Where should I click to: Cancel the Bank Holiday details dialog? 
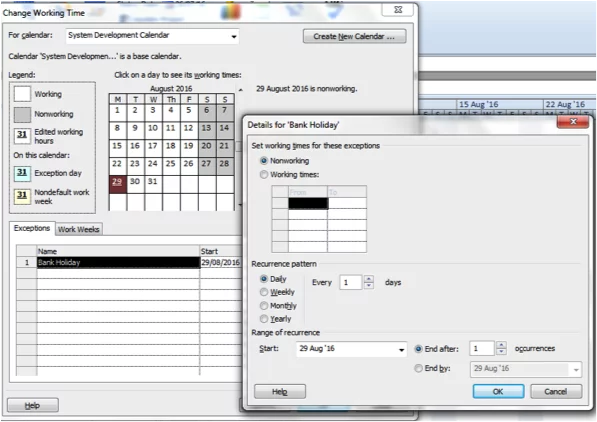tap(556, 392)
